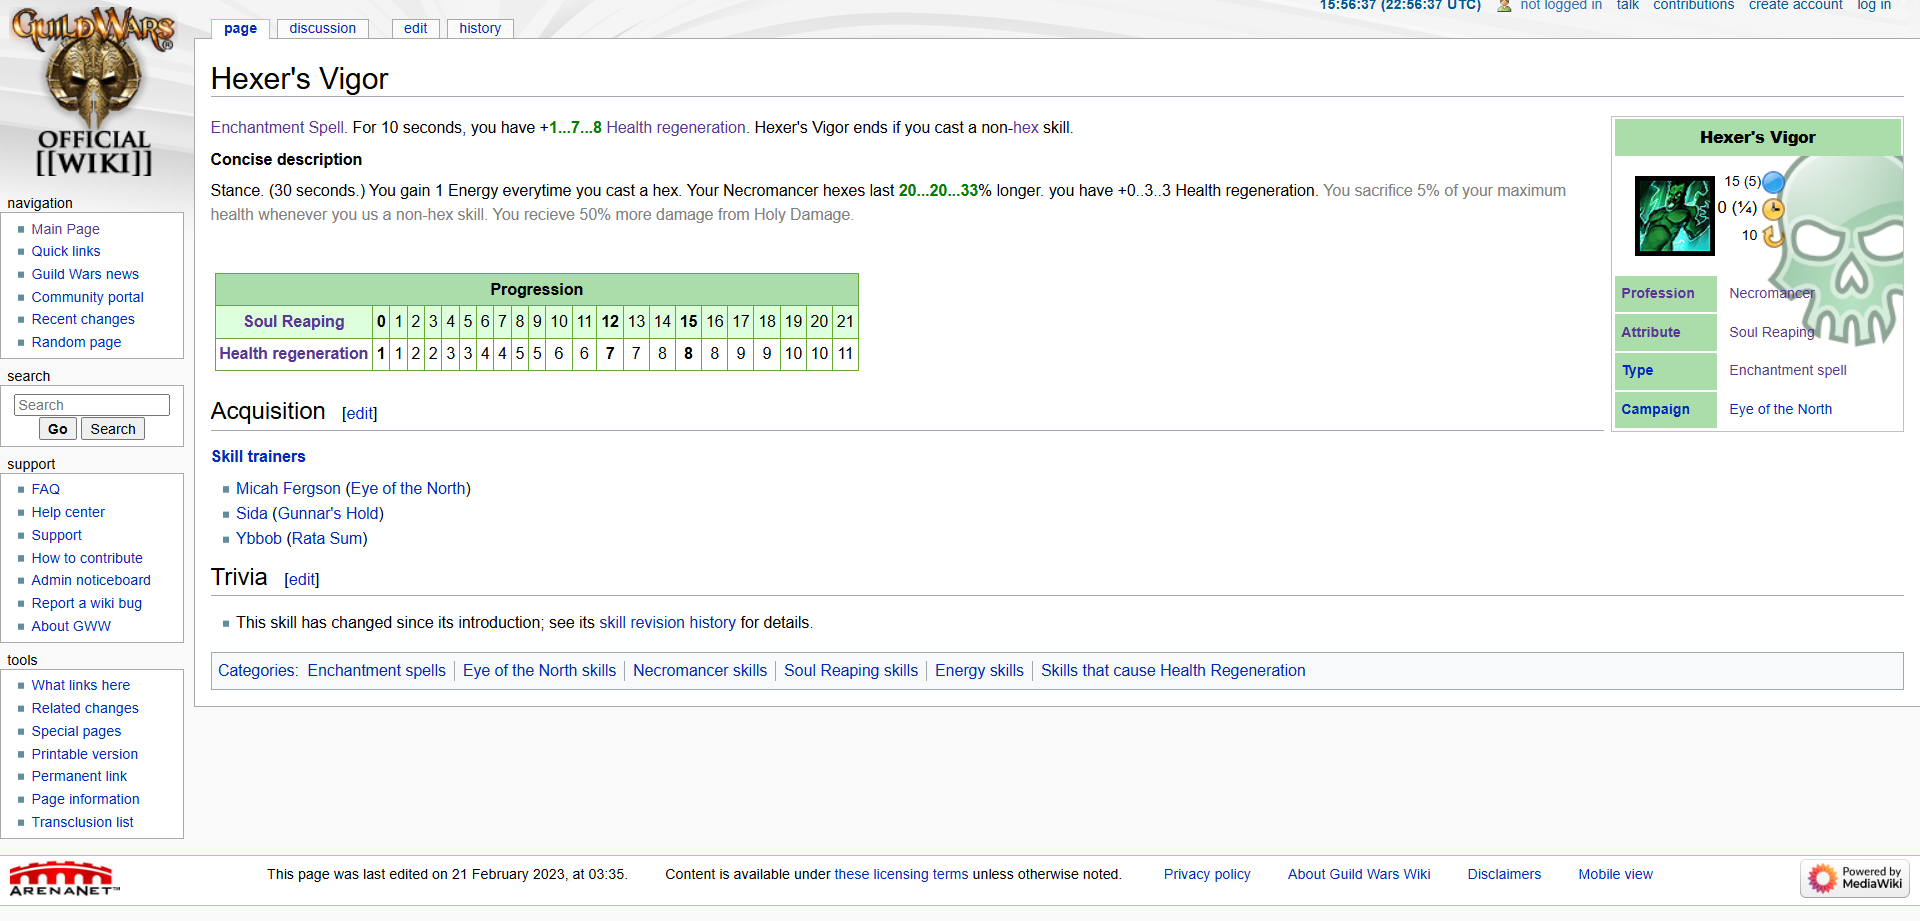
Task: Open the FAQ link
Action: click(x=46, y=489)
